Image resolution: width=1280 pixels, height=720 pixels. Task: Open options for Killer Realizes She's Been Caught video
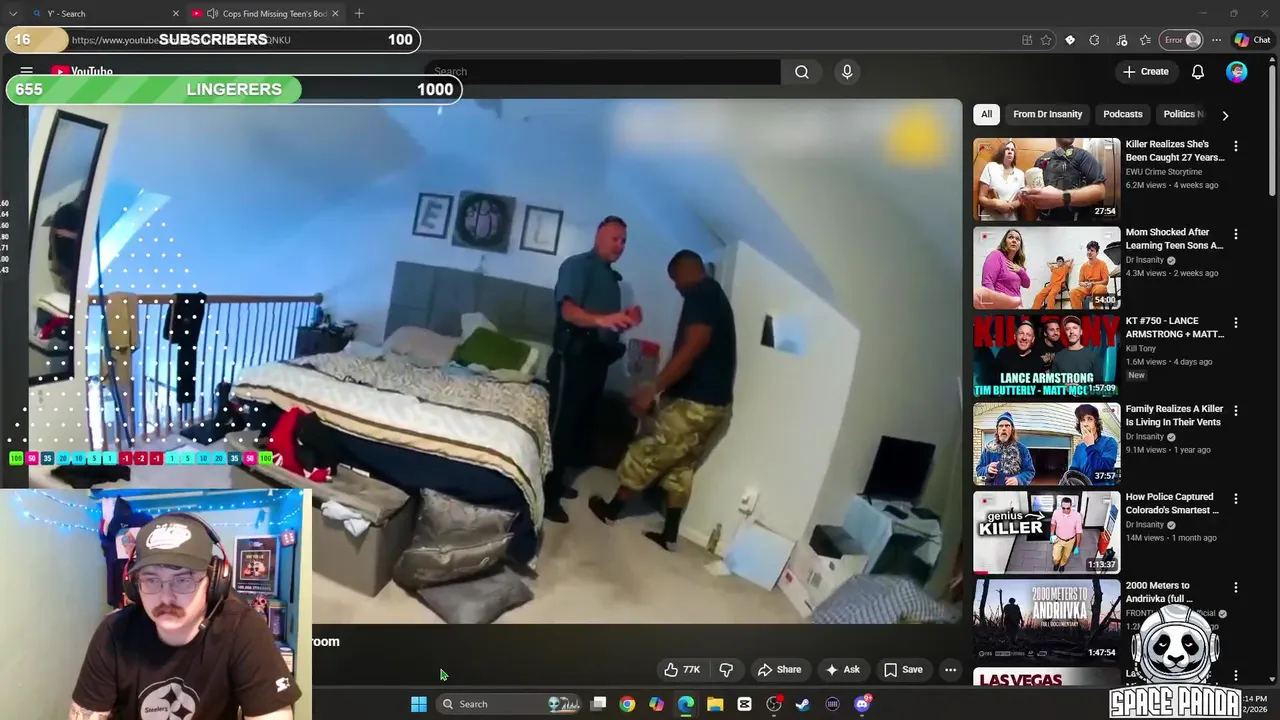pos(1236,146)
